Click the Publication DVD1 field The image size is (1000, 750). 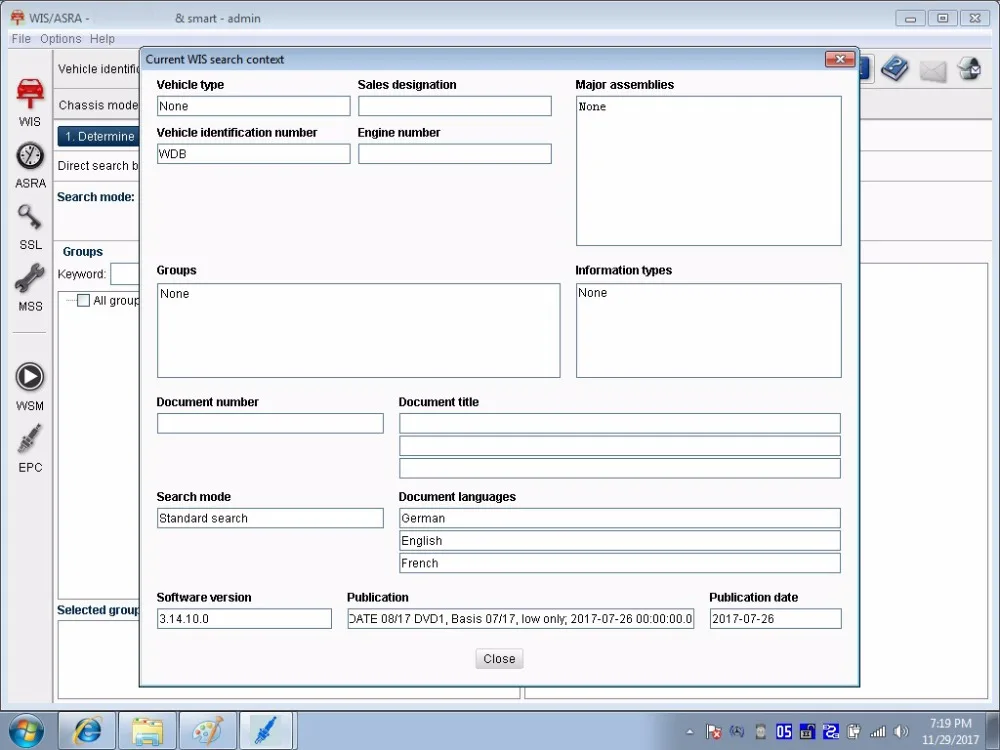pos(521,619)
